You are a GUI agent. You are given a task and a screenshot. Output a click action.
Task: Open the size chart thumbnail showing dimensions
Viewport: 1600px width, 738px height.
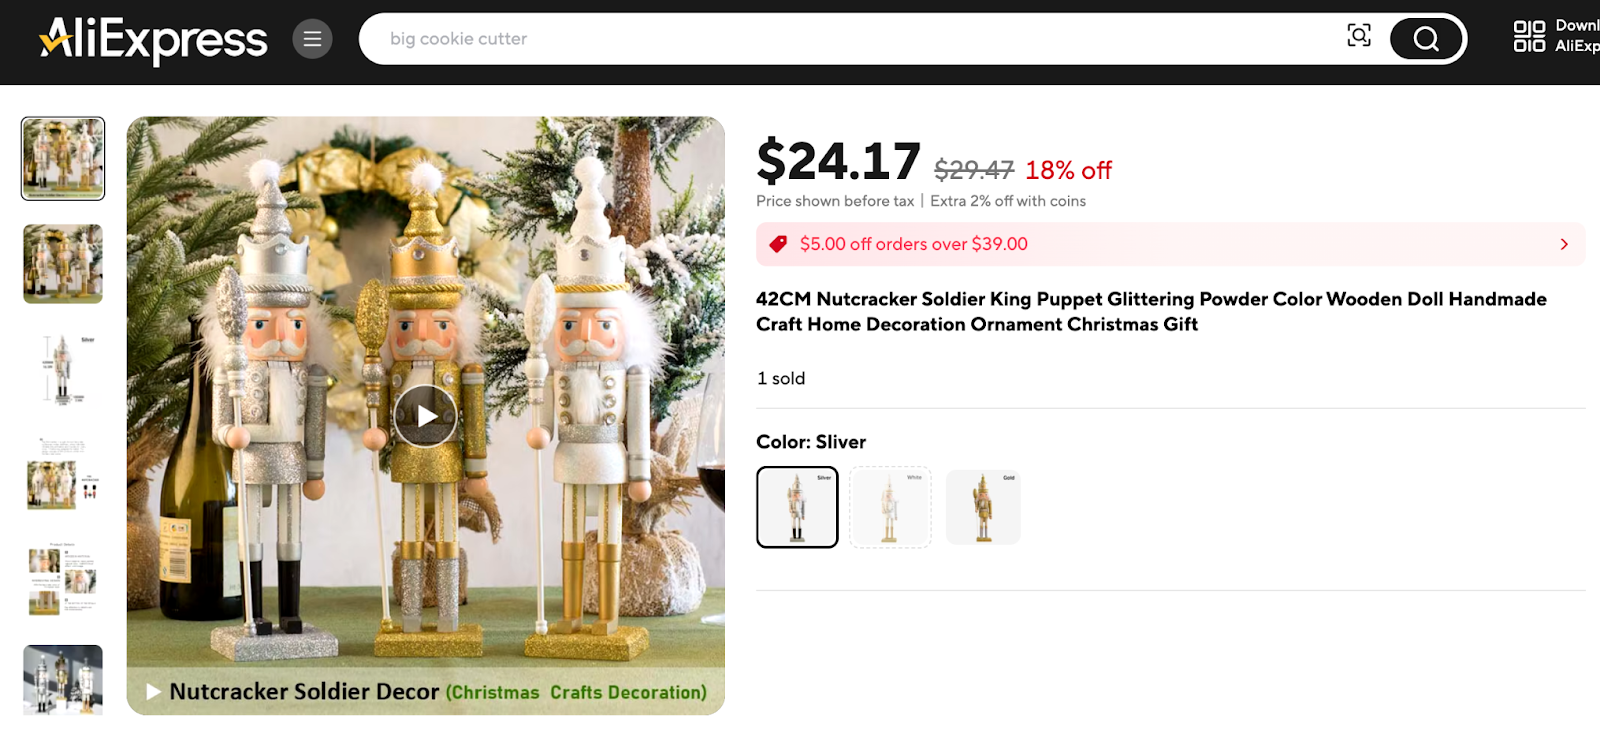62,370
